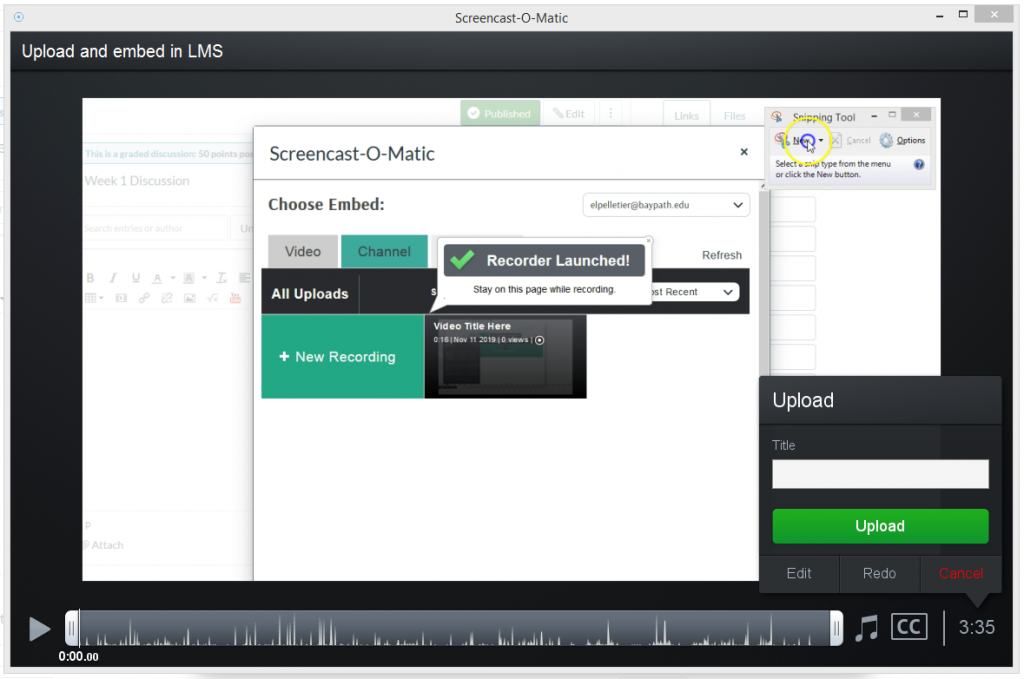Image resolution: width=1024 pixels, height=679 pixels.
Task: Expand the text color dropdown arrow
Action: (172, 277)
